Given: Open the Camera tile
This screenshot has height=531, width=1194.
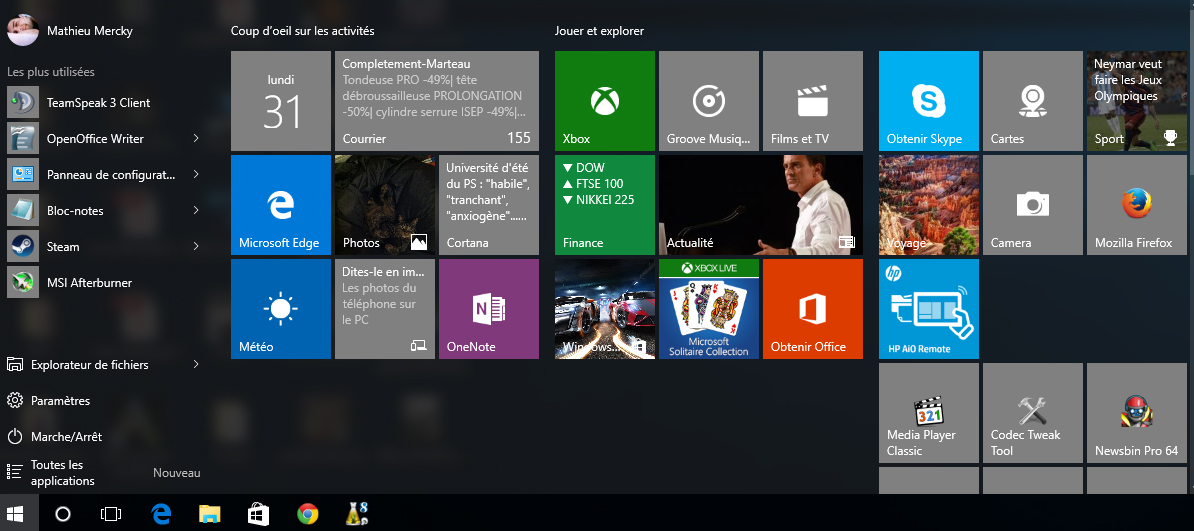Looking at the screenshot, I should point(1033,205).
